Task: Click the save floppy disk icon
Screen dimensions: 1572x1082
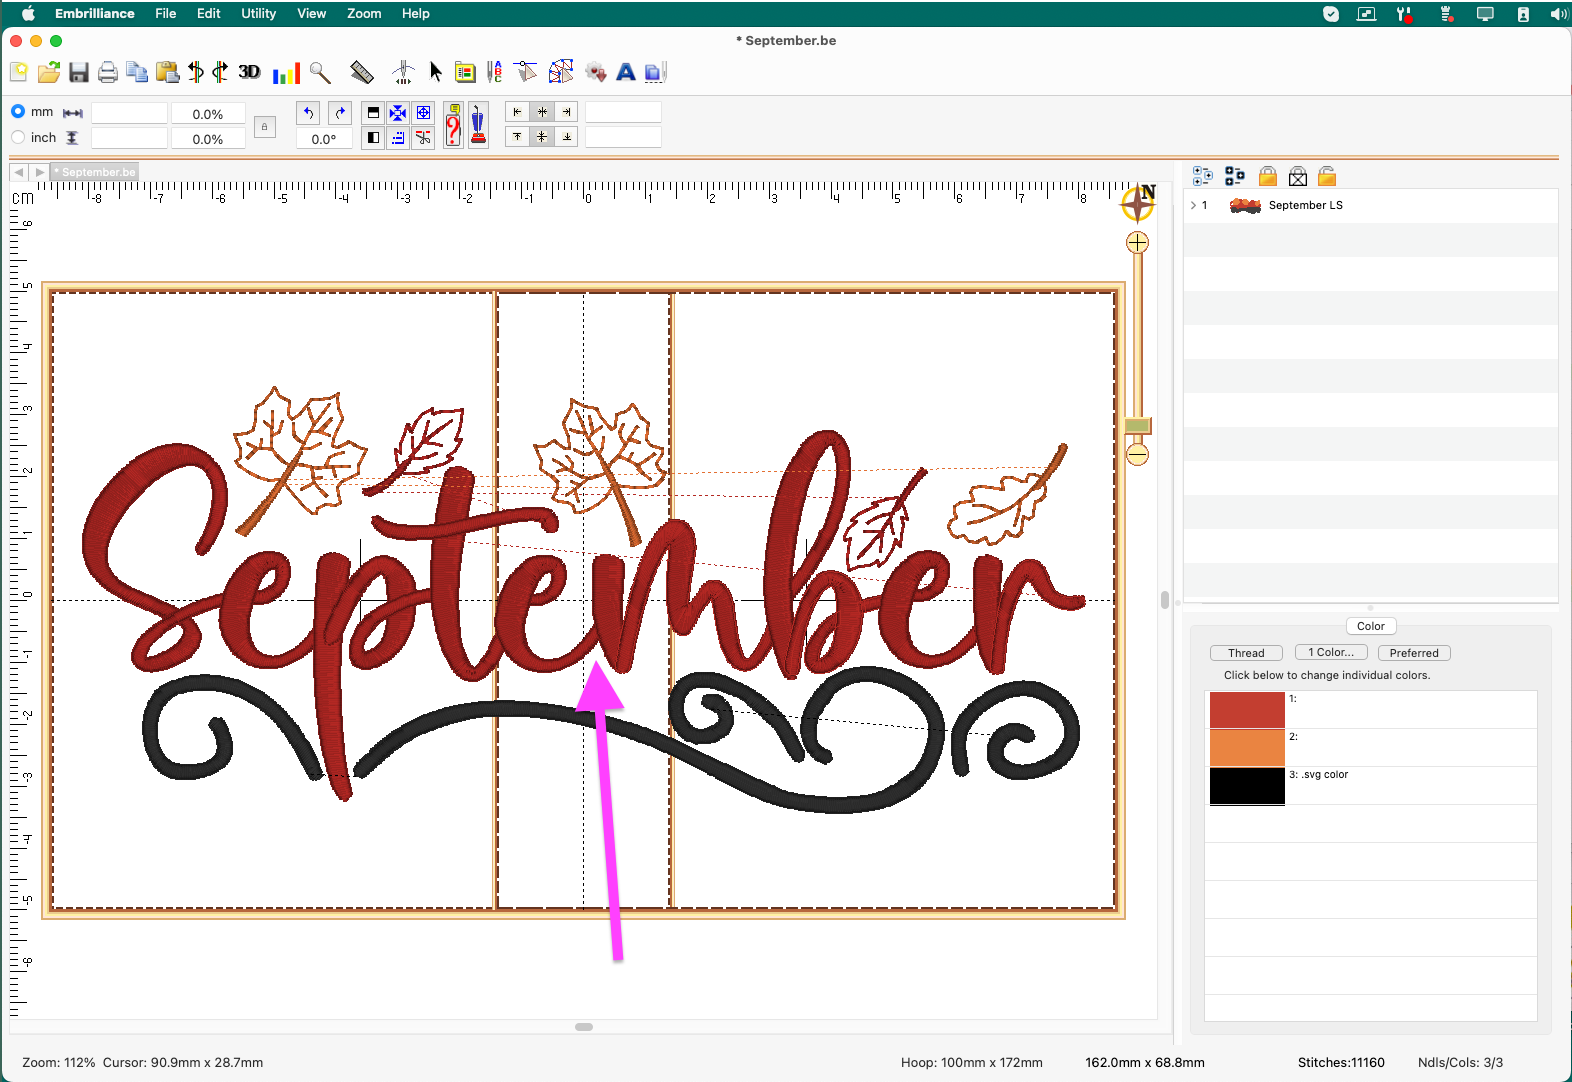Action: (x=79, y=72)
